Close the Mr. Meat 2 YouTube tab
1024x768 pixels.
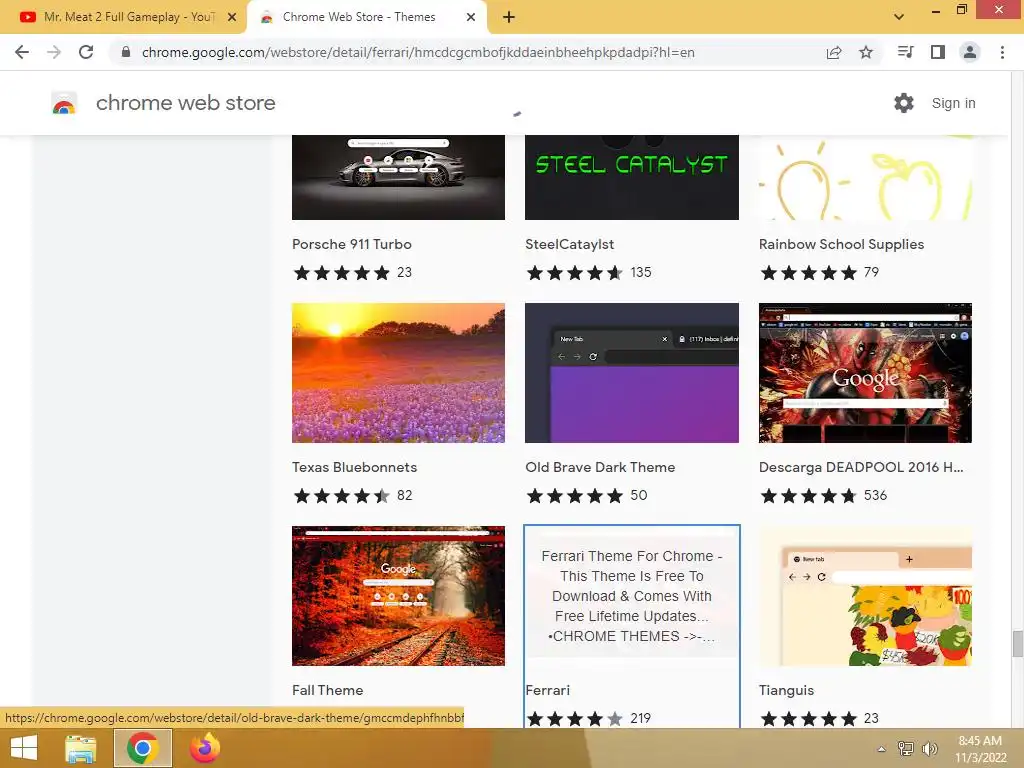(x=232, y=18)
